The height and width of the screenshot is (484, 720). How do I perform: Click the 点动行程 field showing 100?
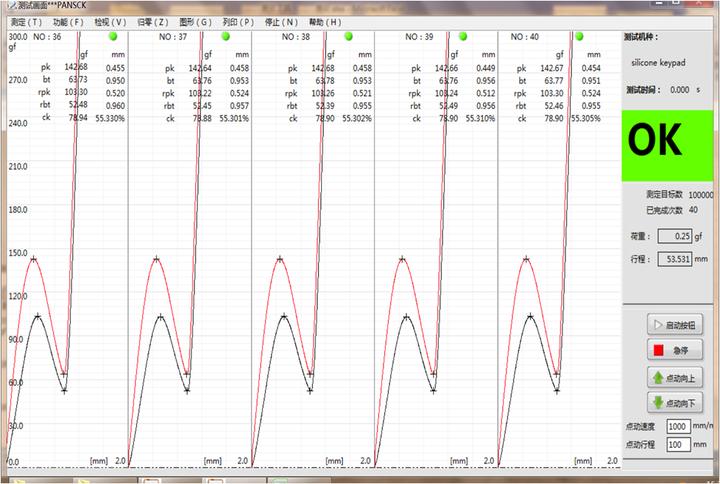678,444
